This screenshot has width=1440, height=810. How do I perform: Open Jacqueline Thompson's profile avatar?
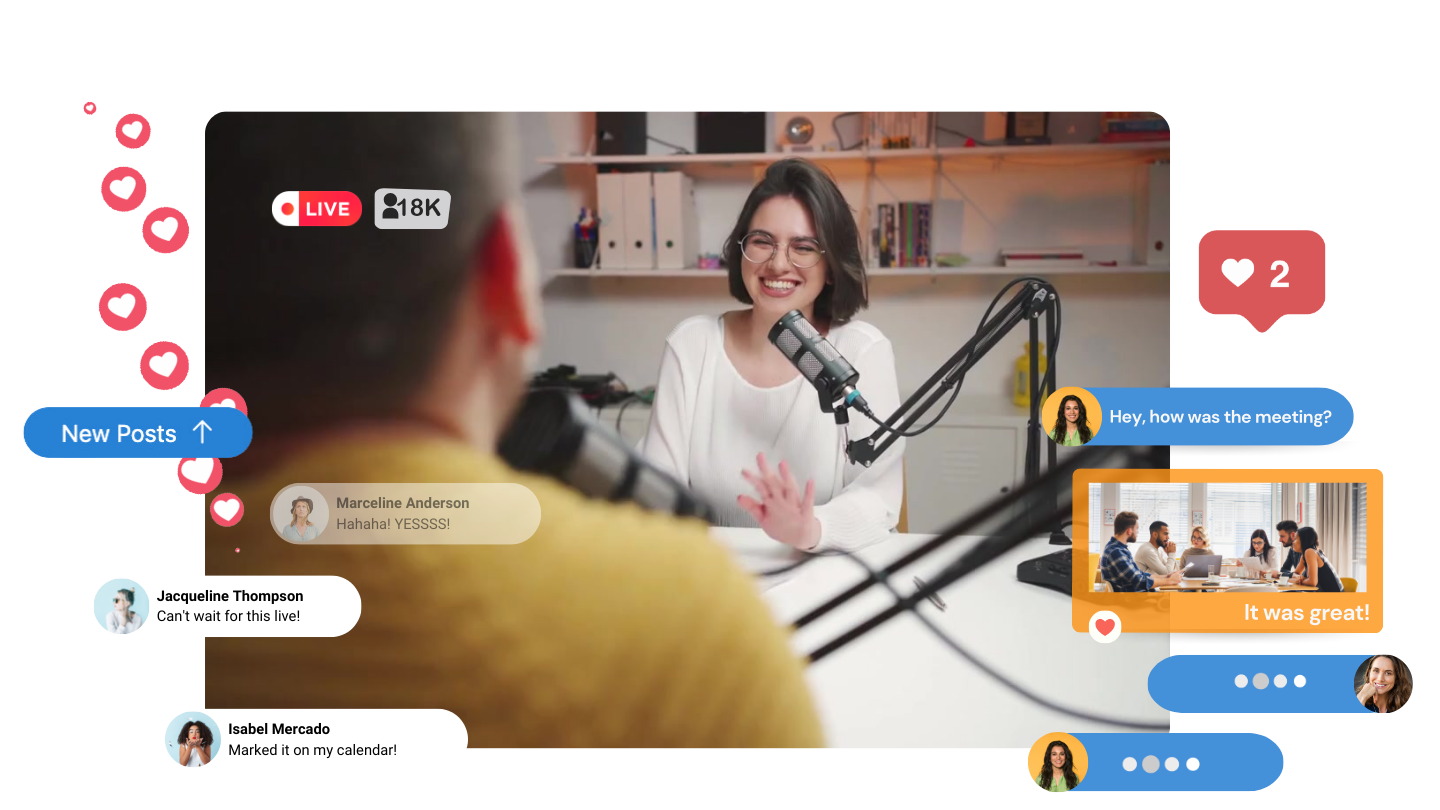pyautogui.click(x=120, y=606)
